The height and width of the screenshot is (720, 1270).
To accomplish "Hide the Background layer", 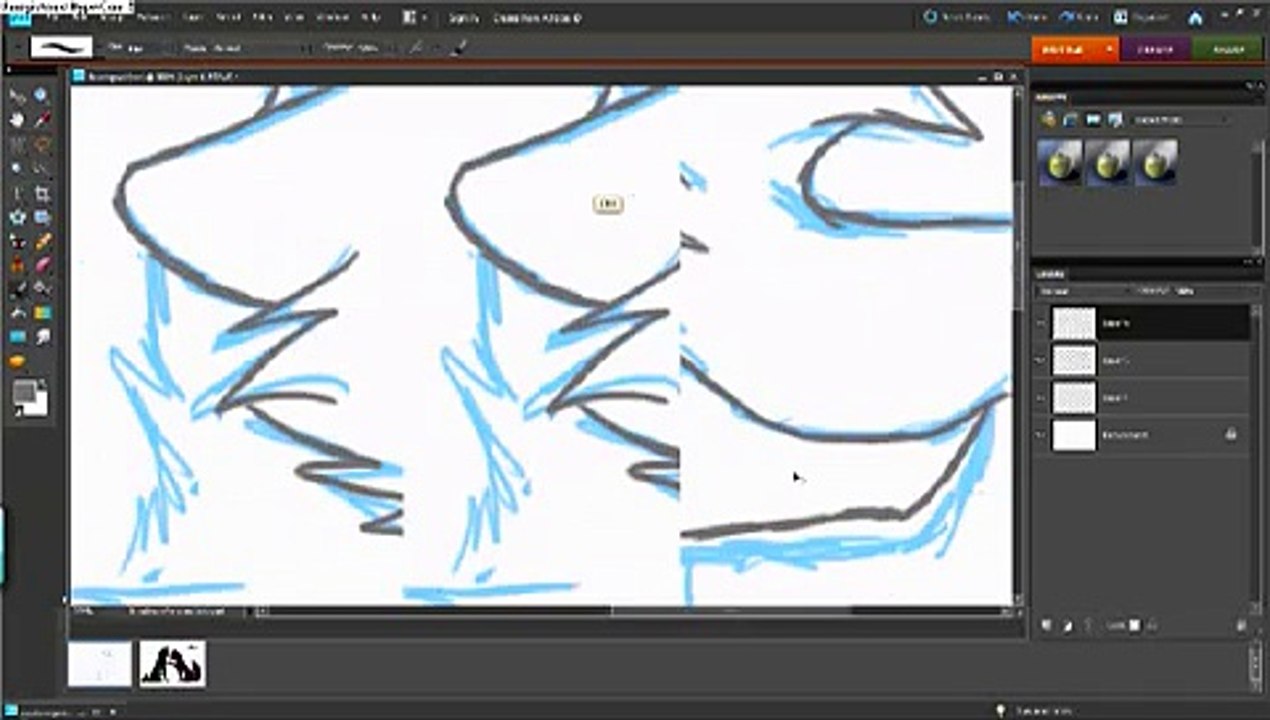I will tap(1042, 435).
